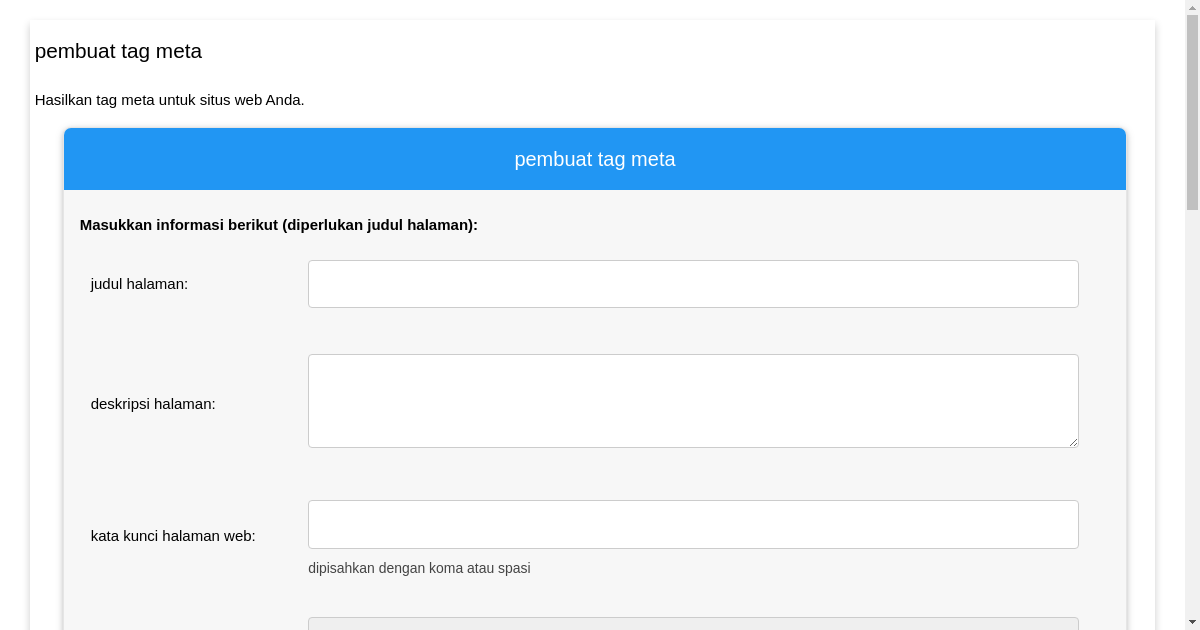Click the partially visible input field at the bottom

point(693,625)
